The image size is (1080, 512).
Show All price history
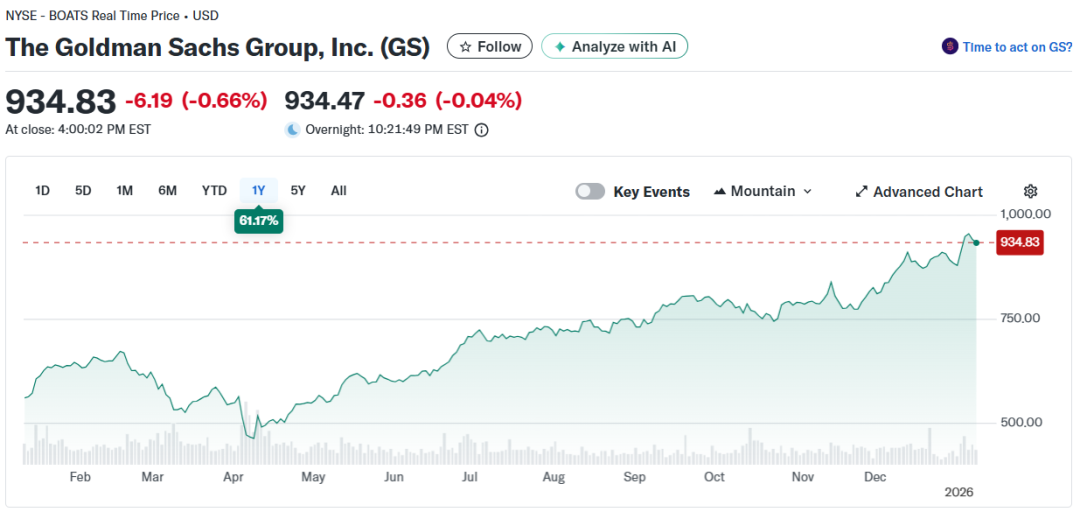(339, 191)
